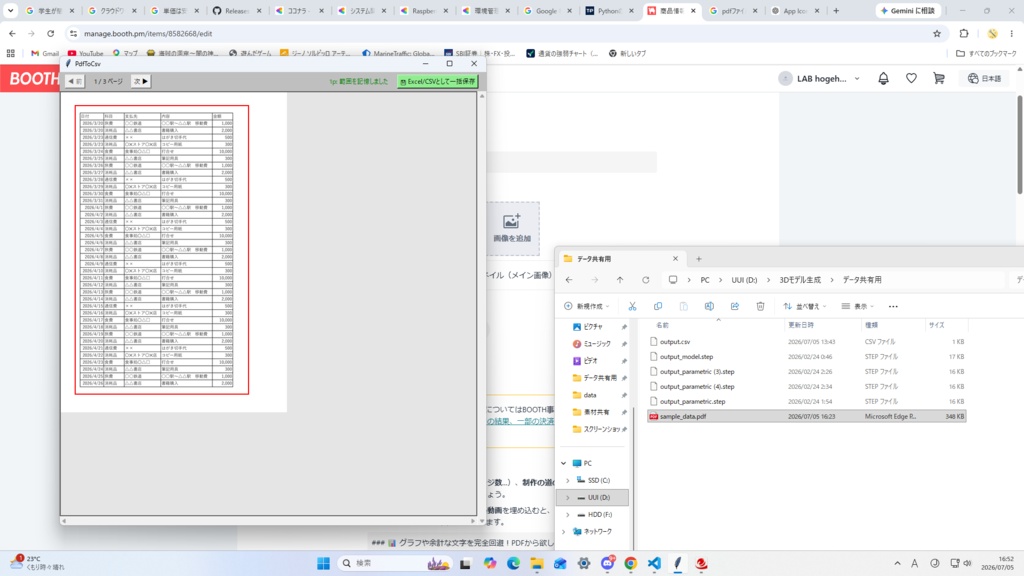Viewport: 1024px width, 576px height.
Task: Select output_parametric (4).step file
Action: [x=807, y=387]
